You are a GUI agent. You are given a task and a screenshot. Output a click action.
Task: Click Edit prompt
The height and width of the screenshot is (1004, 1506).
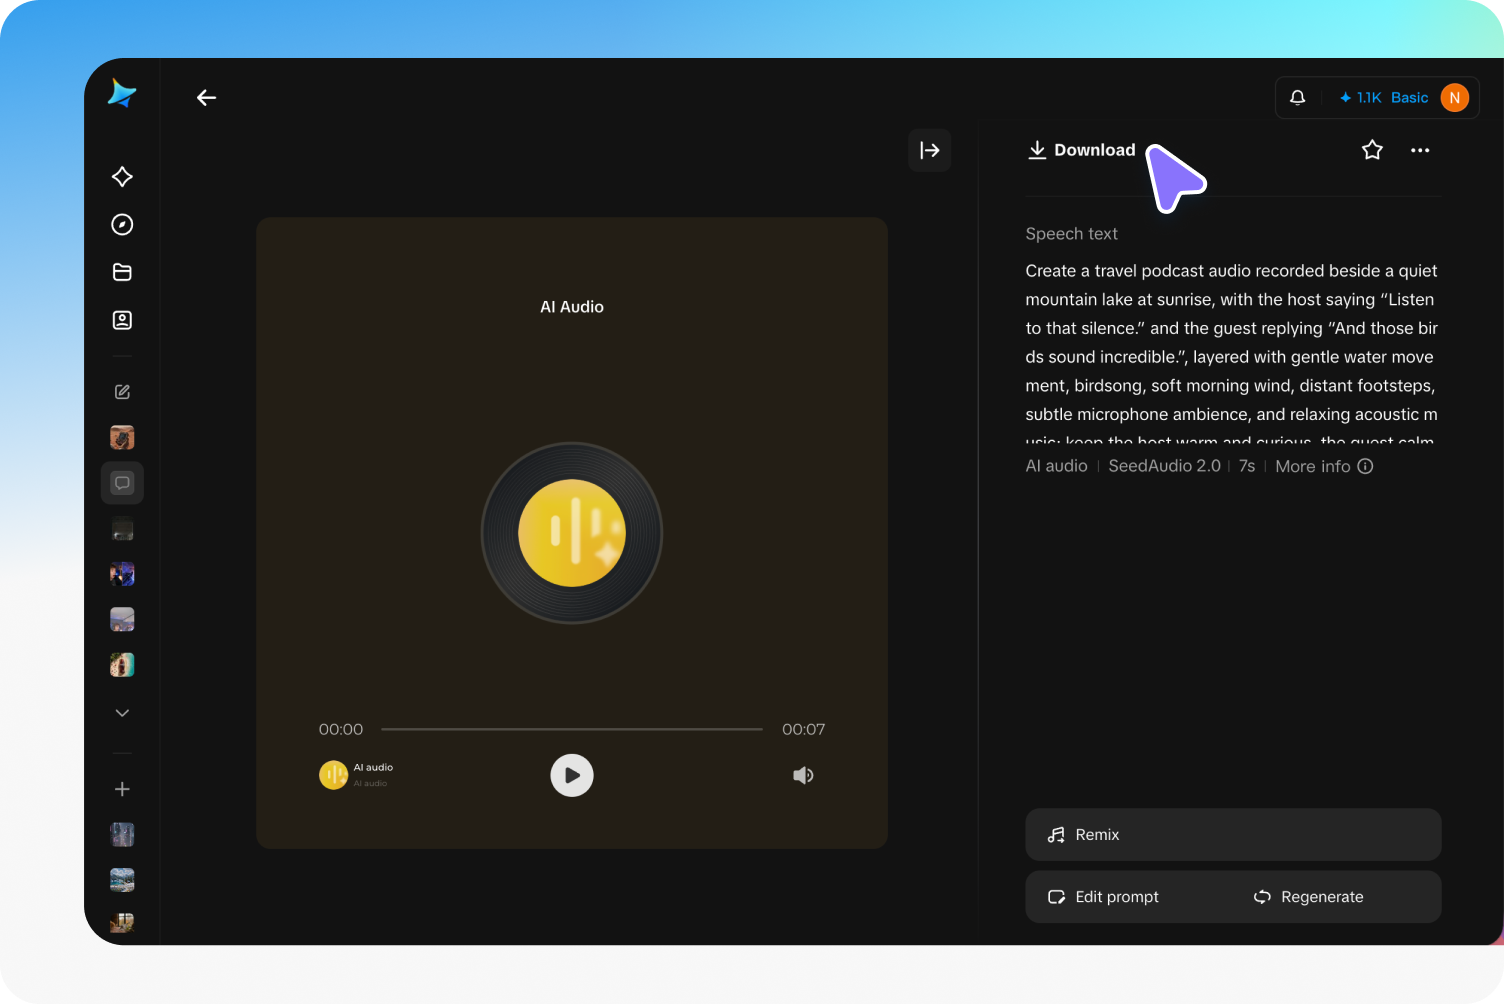(1103, 897)
